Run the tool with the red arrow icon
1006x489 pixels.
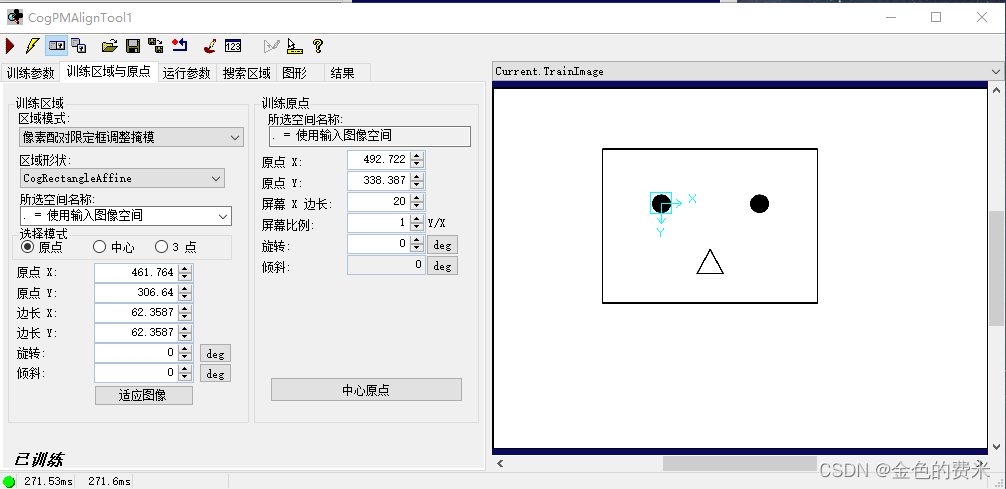[x=10, y=46]
